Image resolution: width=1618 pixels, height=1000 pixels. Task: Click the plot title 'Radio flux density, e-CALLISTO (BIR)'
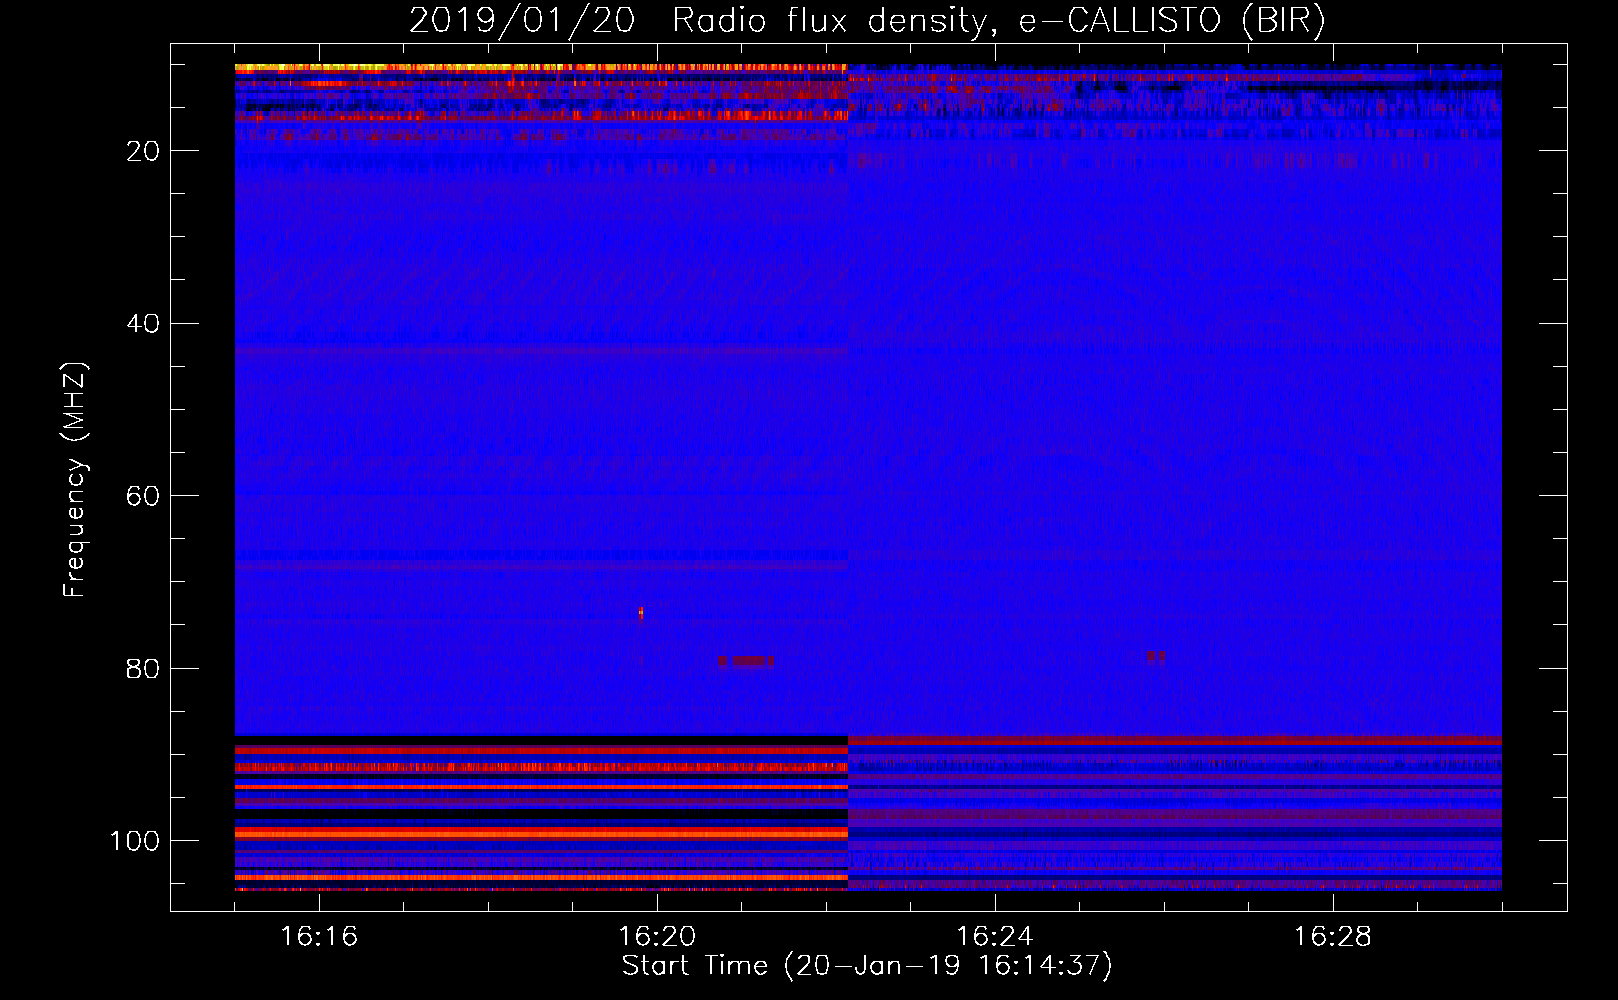998,21
